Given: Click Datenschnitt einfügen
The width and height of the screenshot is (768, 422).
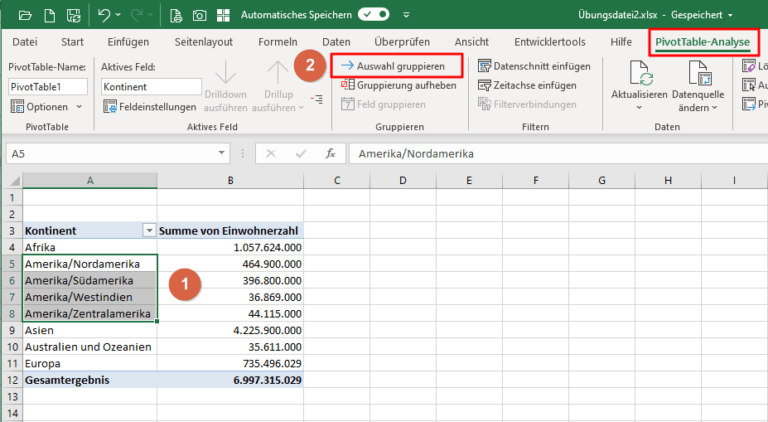Looking at the screenshot, I should (534, 66).
